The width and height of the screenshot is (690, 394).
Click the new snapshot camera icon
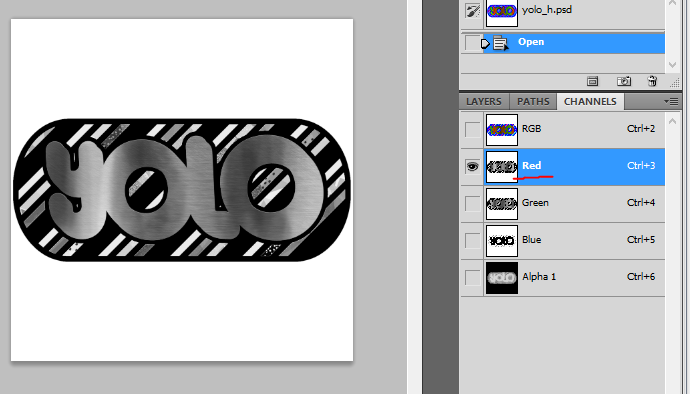pos(624,81)
